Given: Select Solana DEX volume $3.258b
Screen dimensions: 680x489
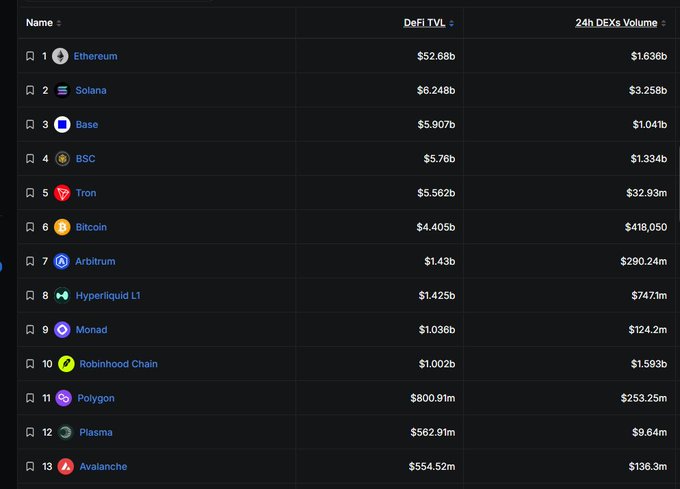Looking at the screenshot, I should pos(648,90).
